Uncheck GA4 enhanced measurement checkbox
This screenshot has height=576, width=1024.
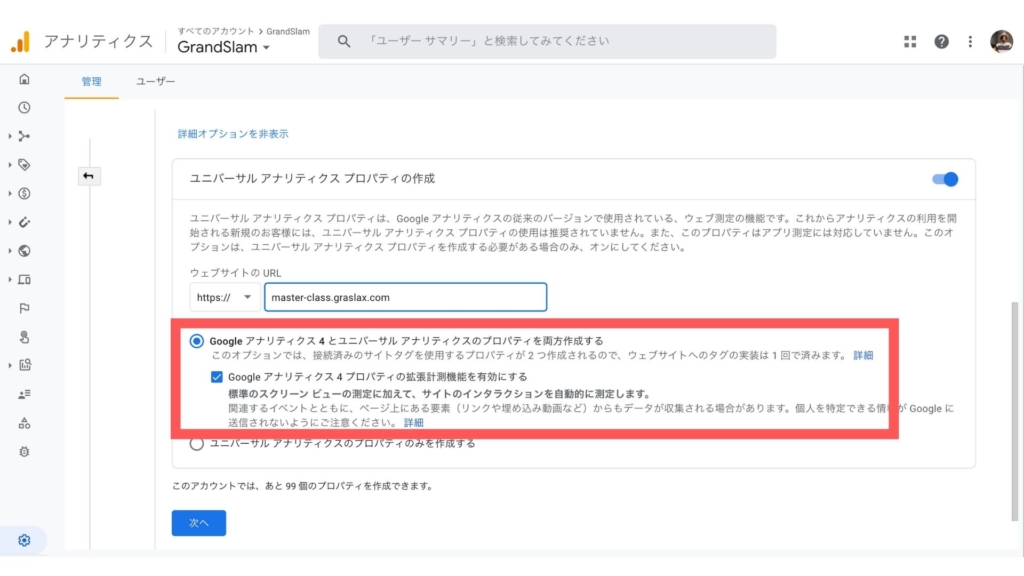pyautogui.click(x=217, y=377)
